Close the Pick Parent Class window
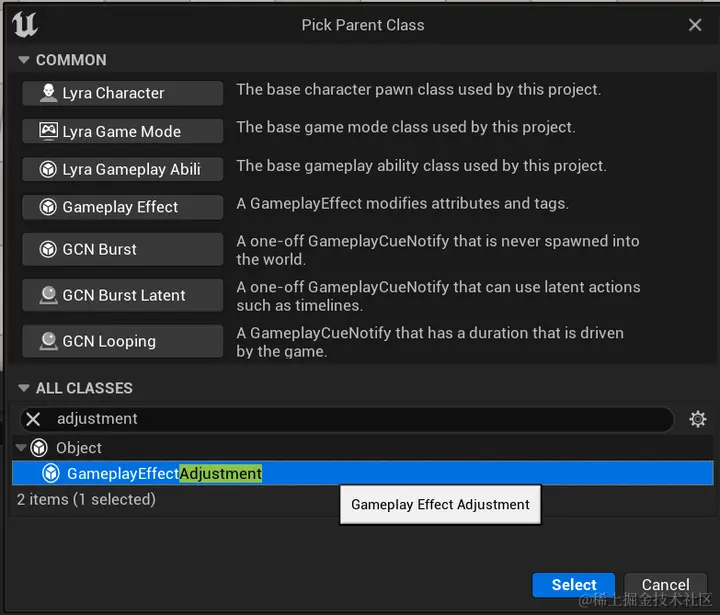 [695, 25]
